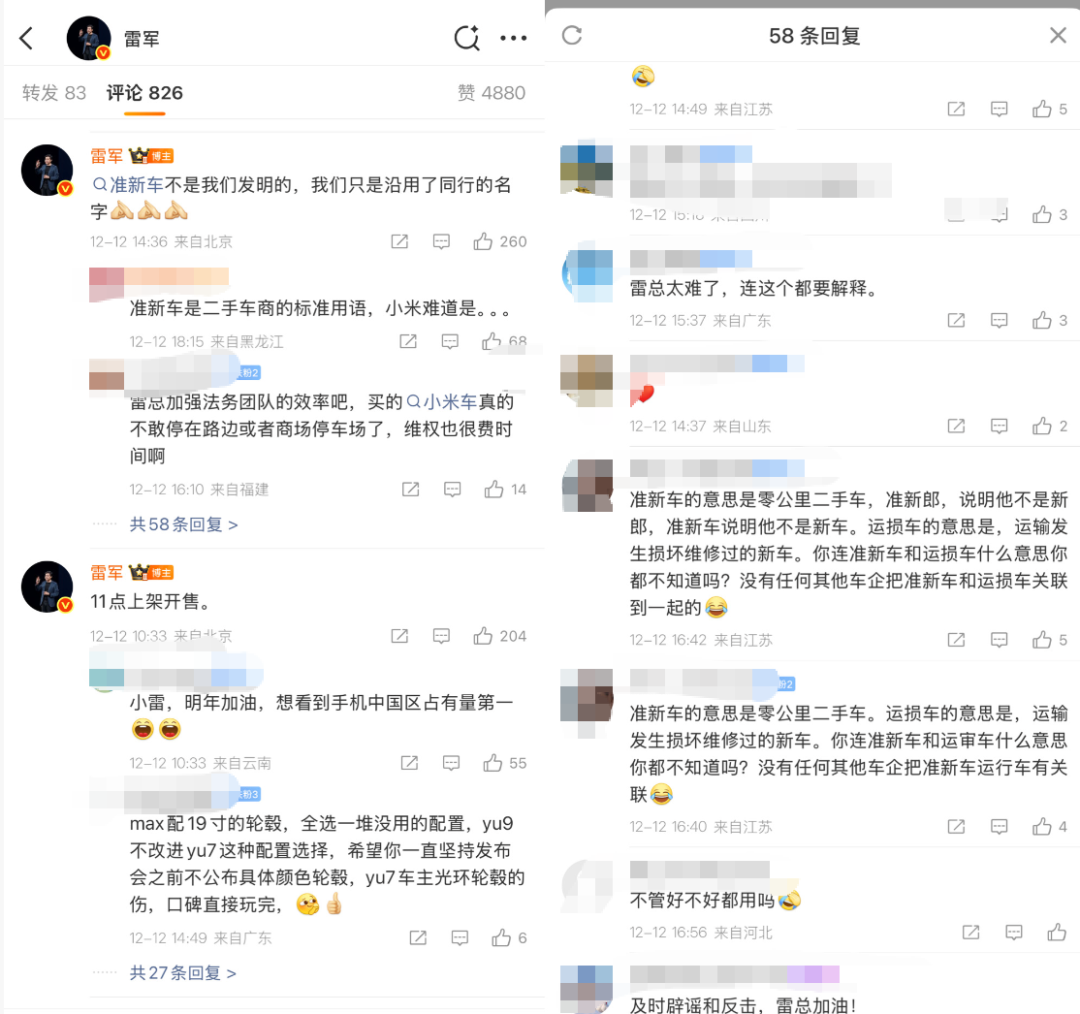Close the 58条回复 panel
Image resolution: width=1080 pixels, height=1014 pixels.
click(1058, 35)
